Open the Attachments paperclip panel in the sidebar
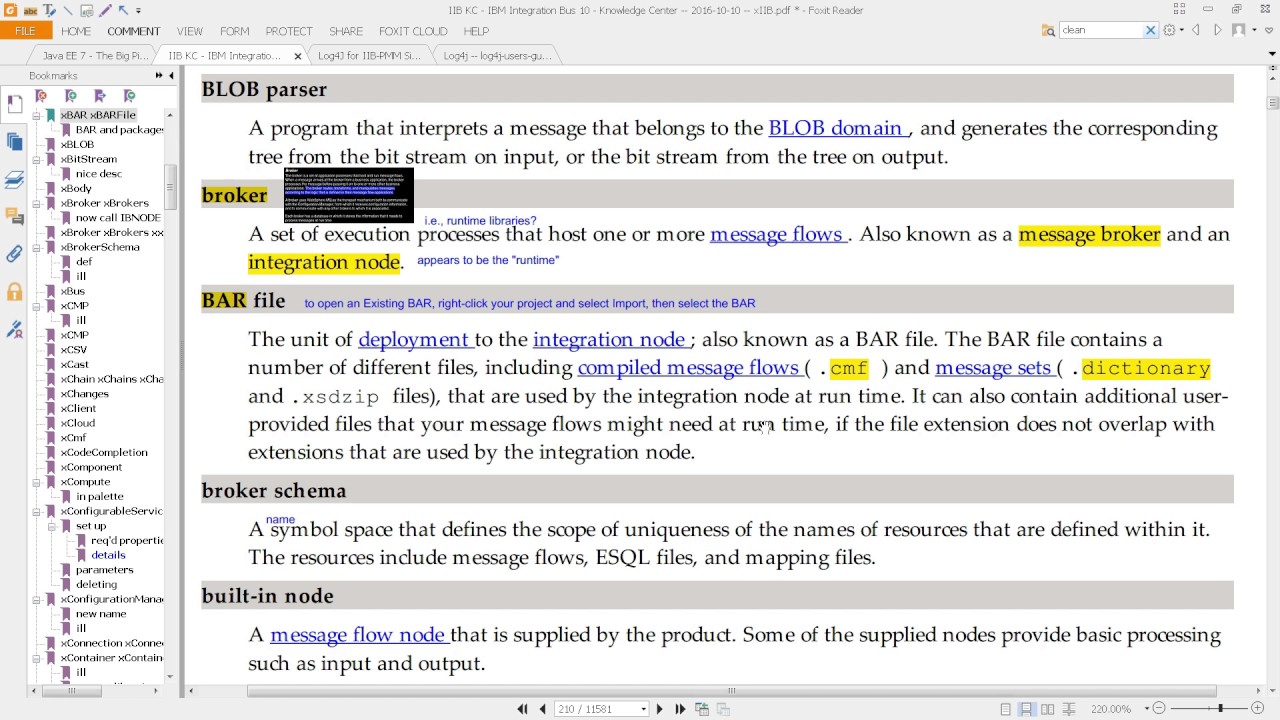This screenshot has height=720, width=1280. (14, 254)
